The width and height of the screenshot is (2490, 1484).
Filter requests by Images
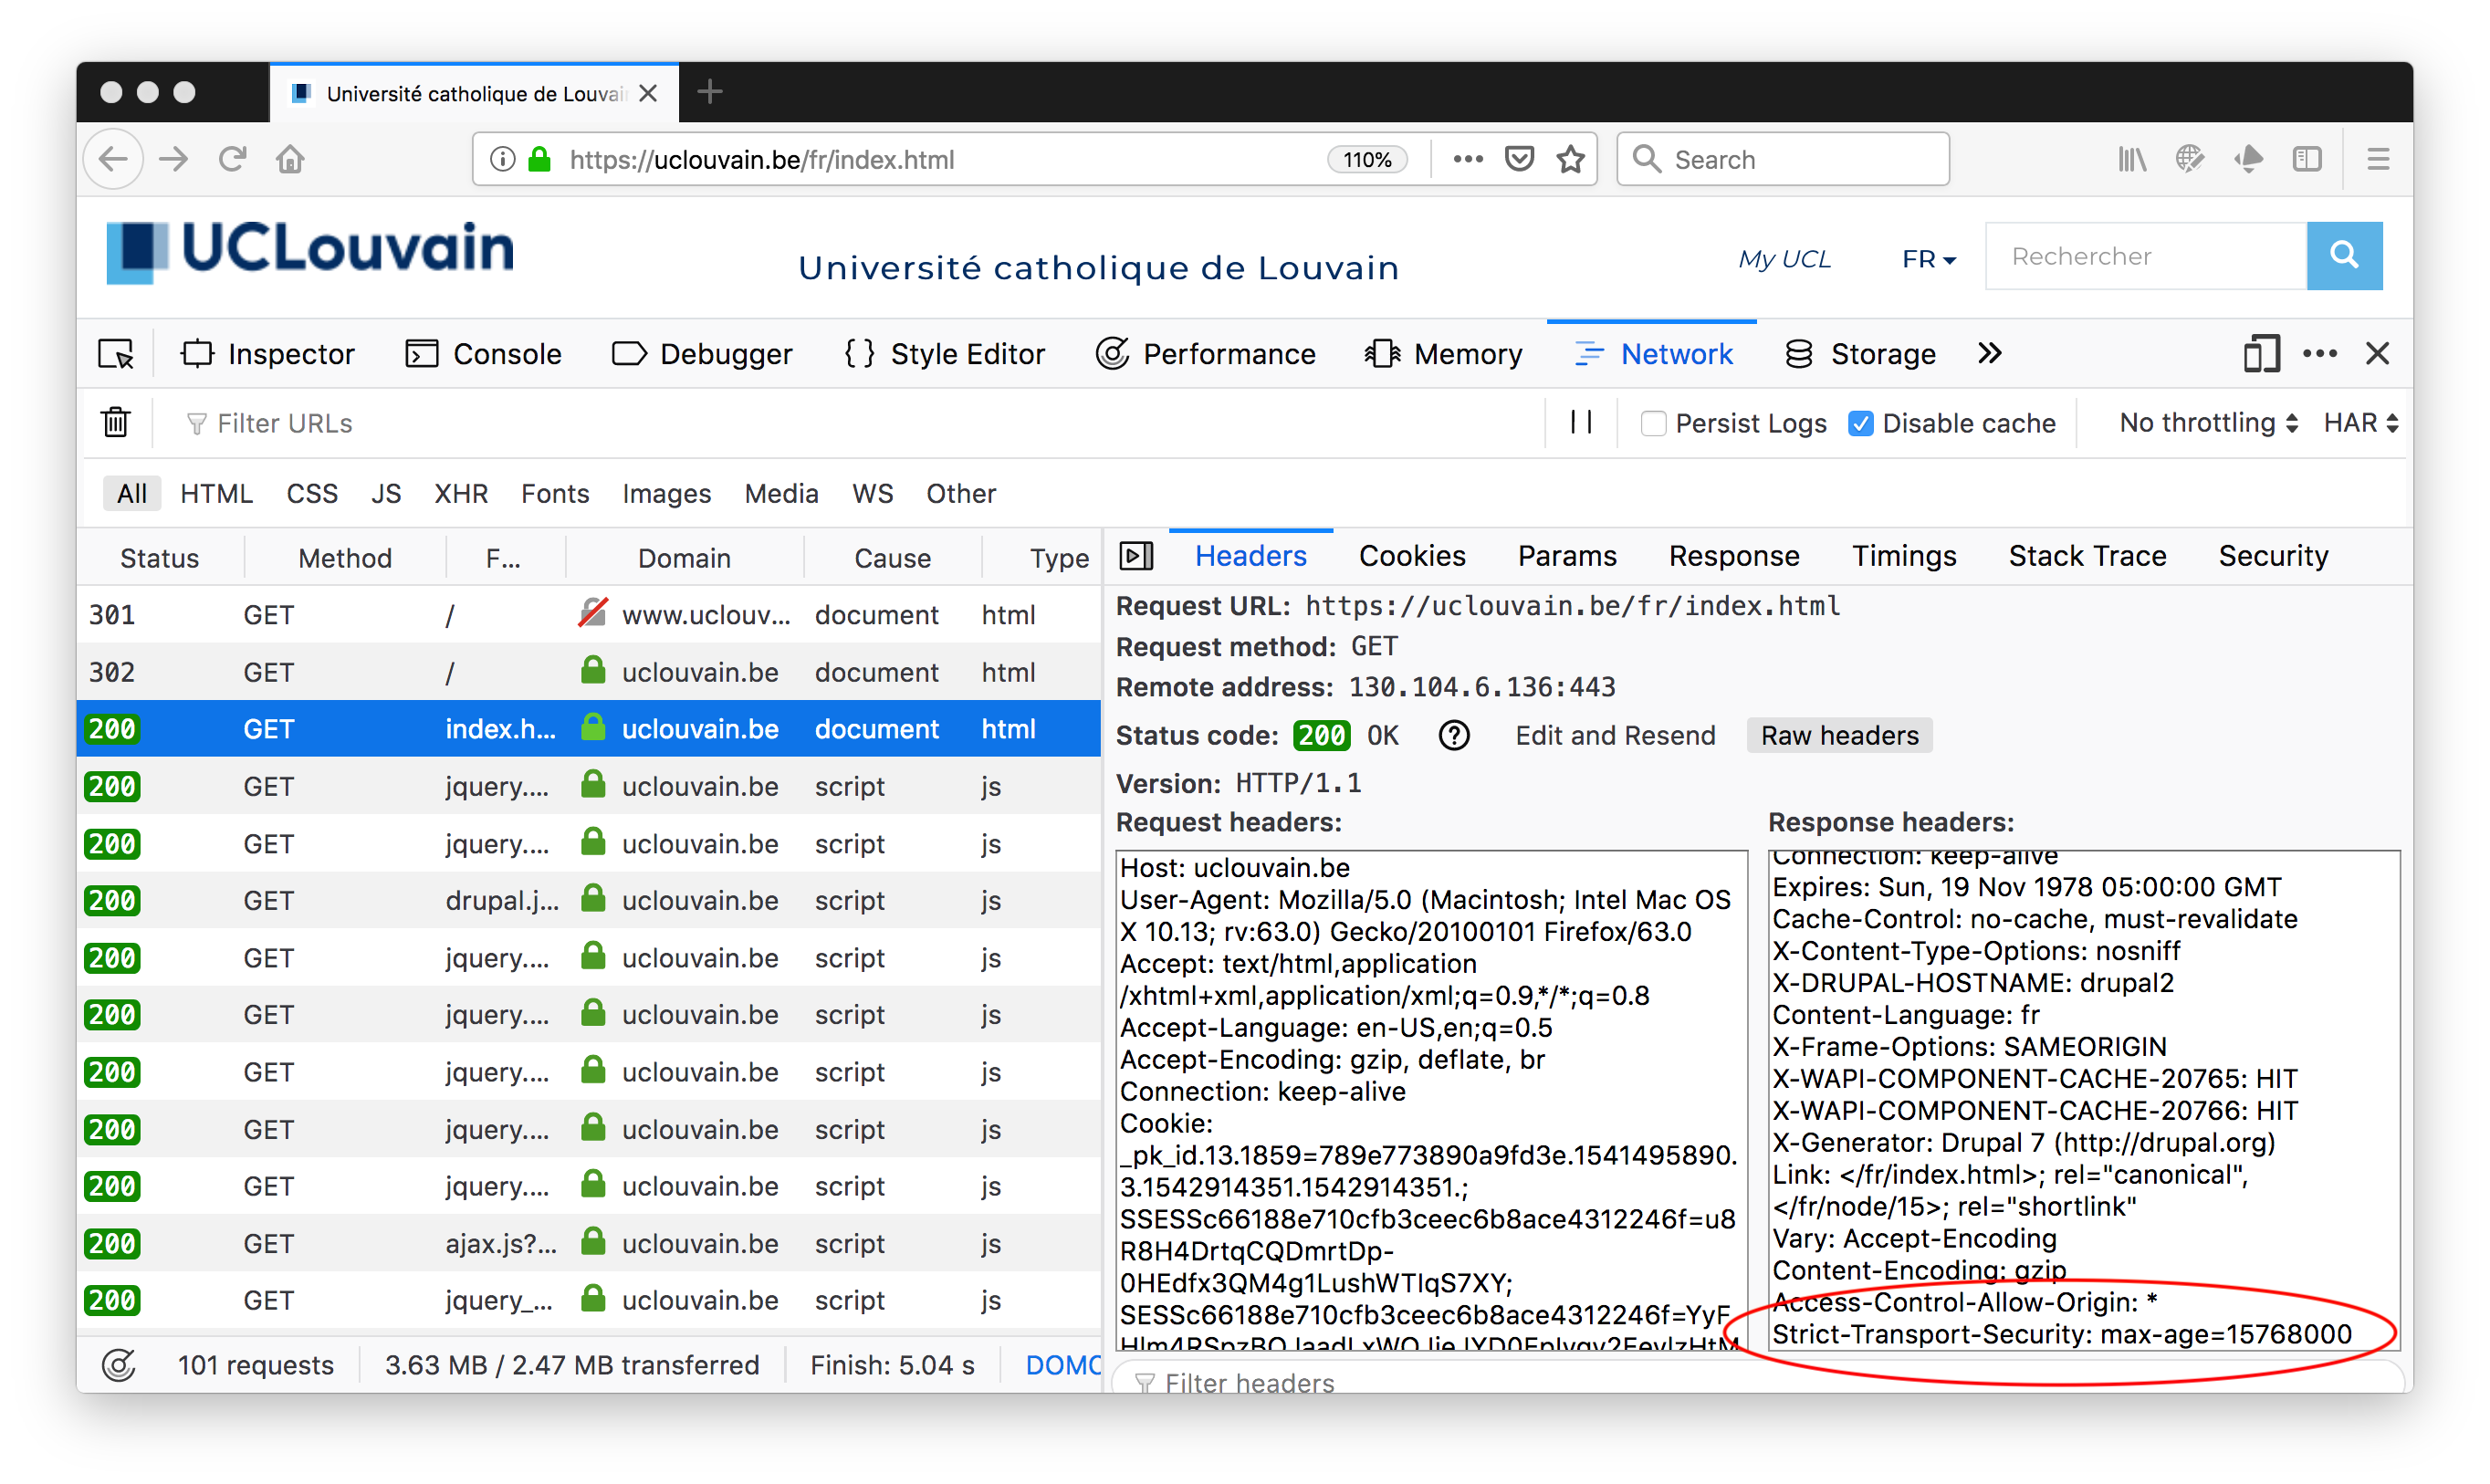(x=666, y=494)
